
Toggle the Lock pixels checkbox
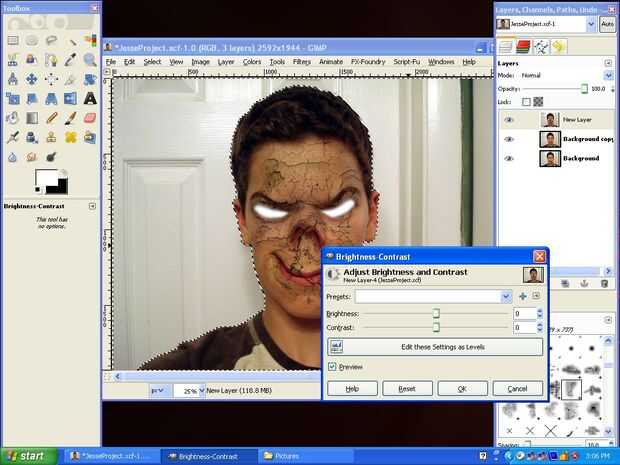pyautogui.click(x=526, y=102)
